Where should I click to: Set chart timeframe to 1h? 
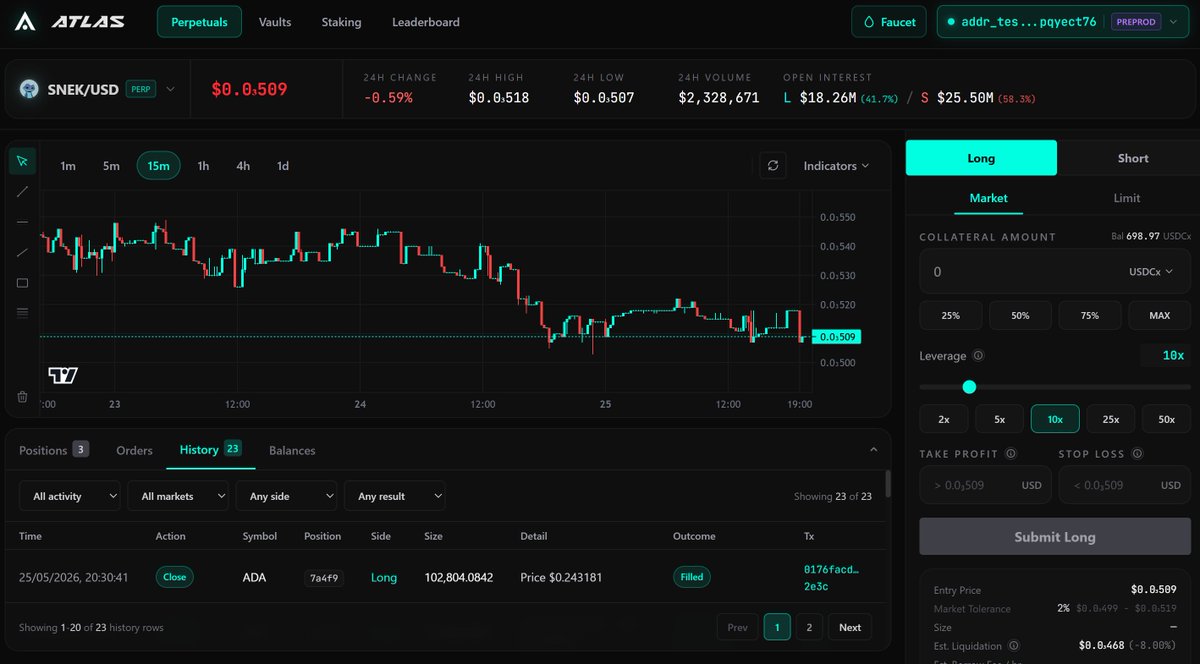(x=203, y=166)
